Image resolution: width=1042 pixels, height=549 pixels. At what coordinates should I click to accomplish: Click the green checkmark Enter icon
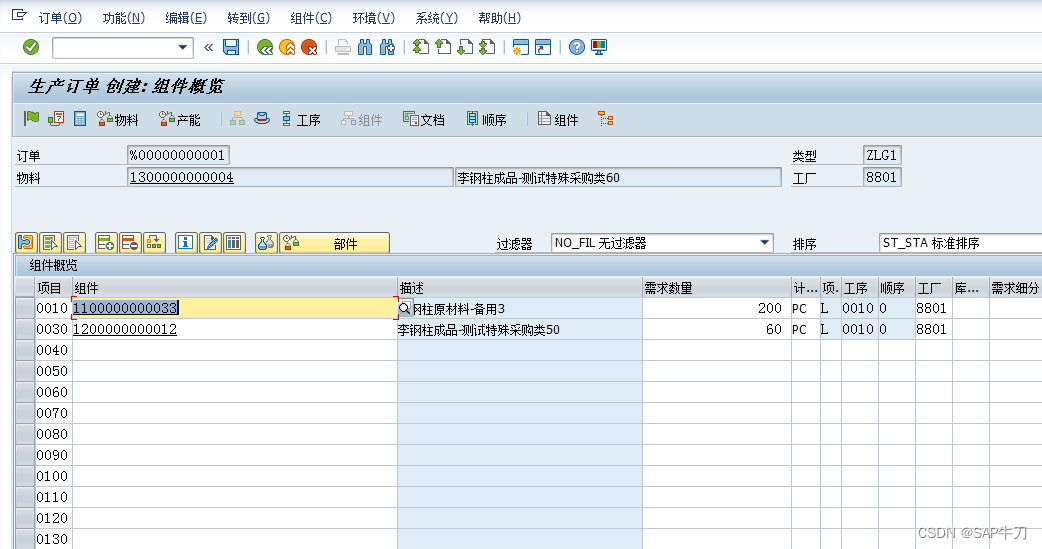coord(31,47)
